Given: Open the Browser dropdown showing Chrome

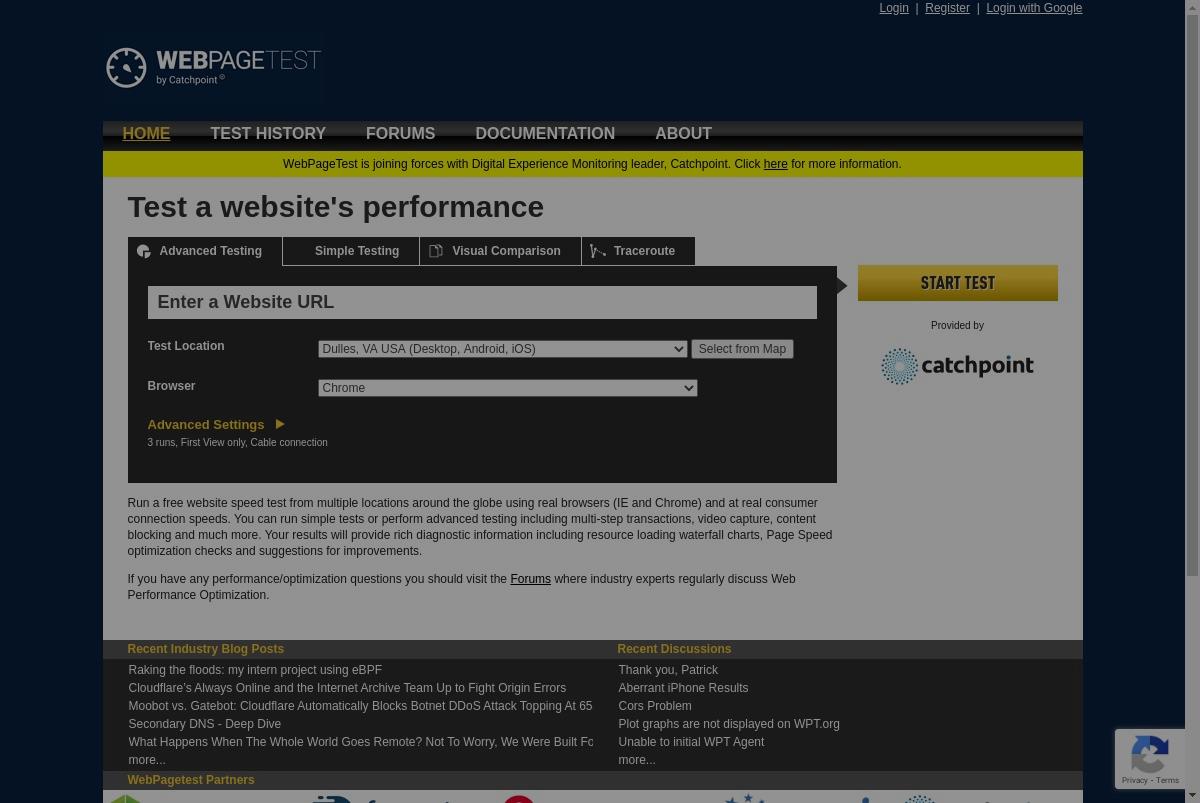Looking at the screenshot, I should [507, 388].
